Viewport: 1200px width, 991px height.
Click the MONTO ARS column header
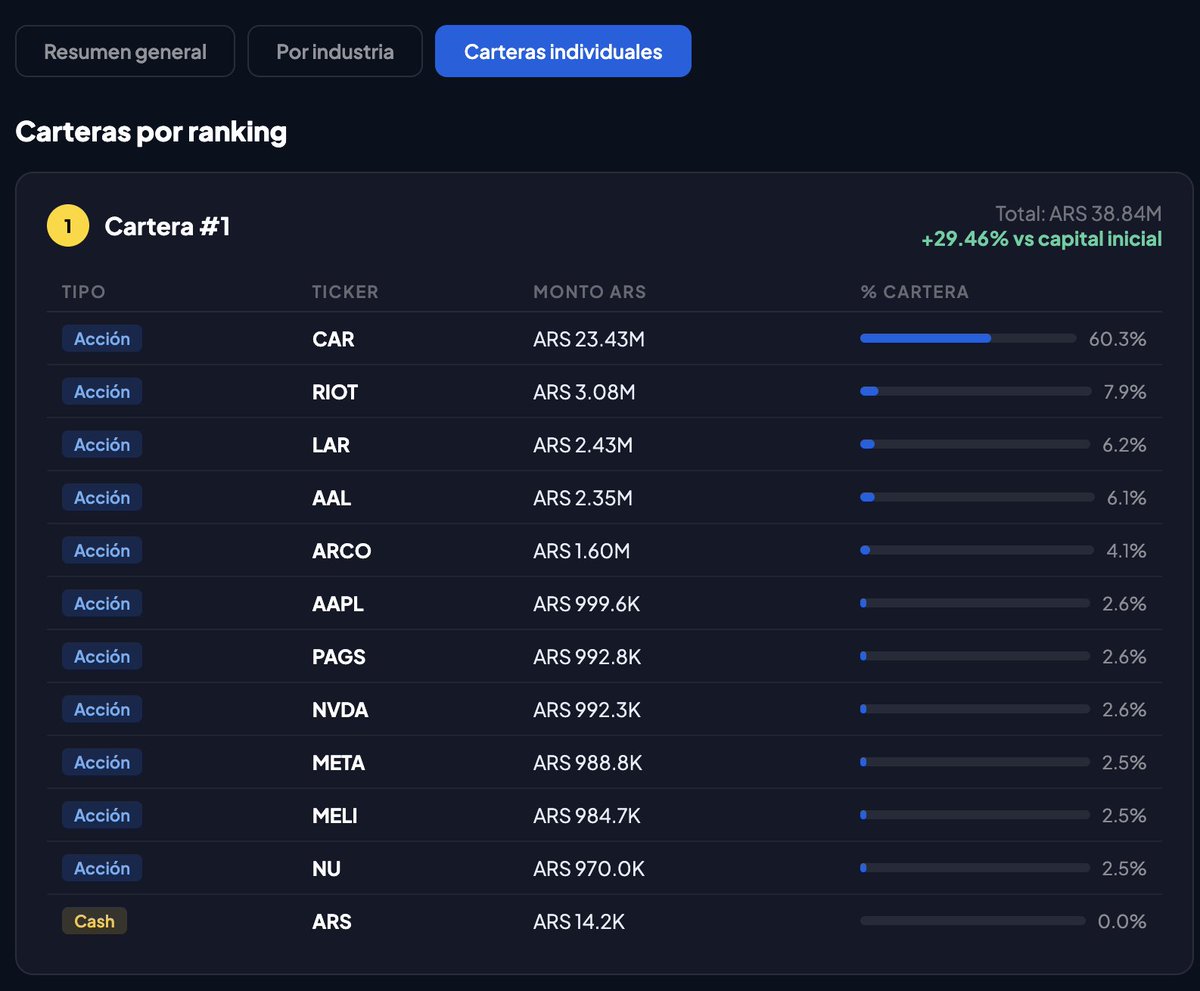click(590, 292)
